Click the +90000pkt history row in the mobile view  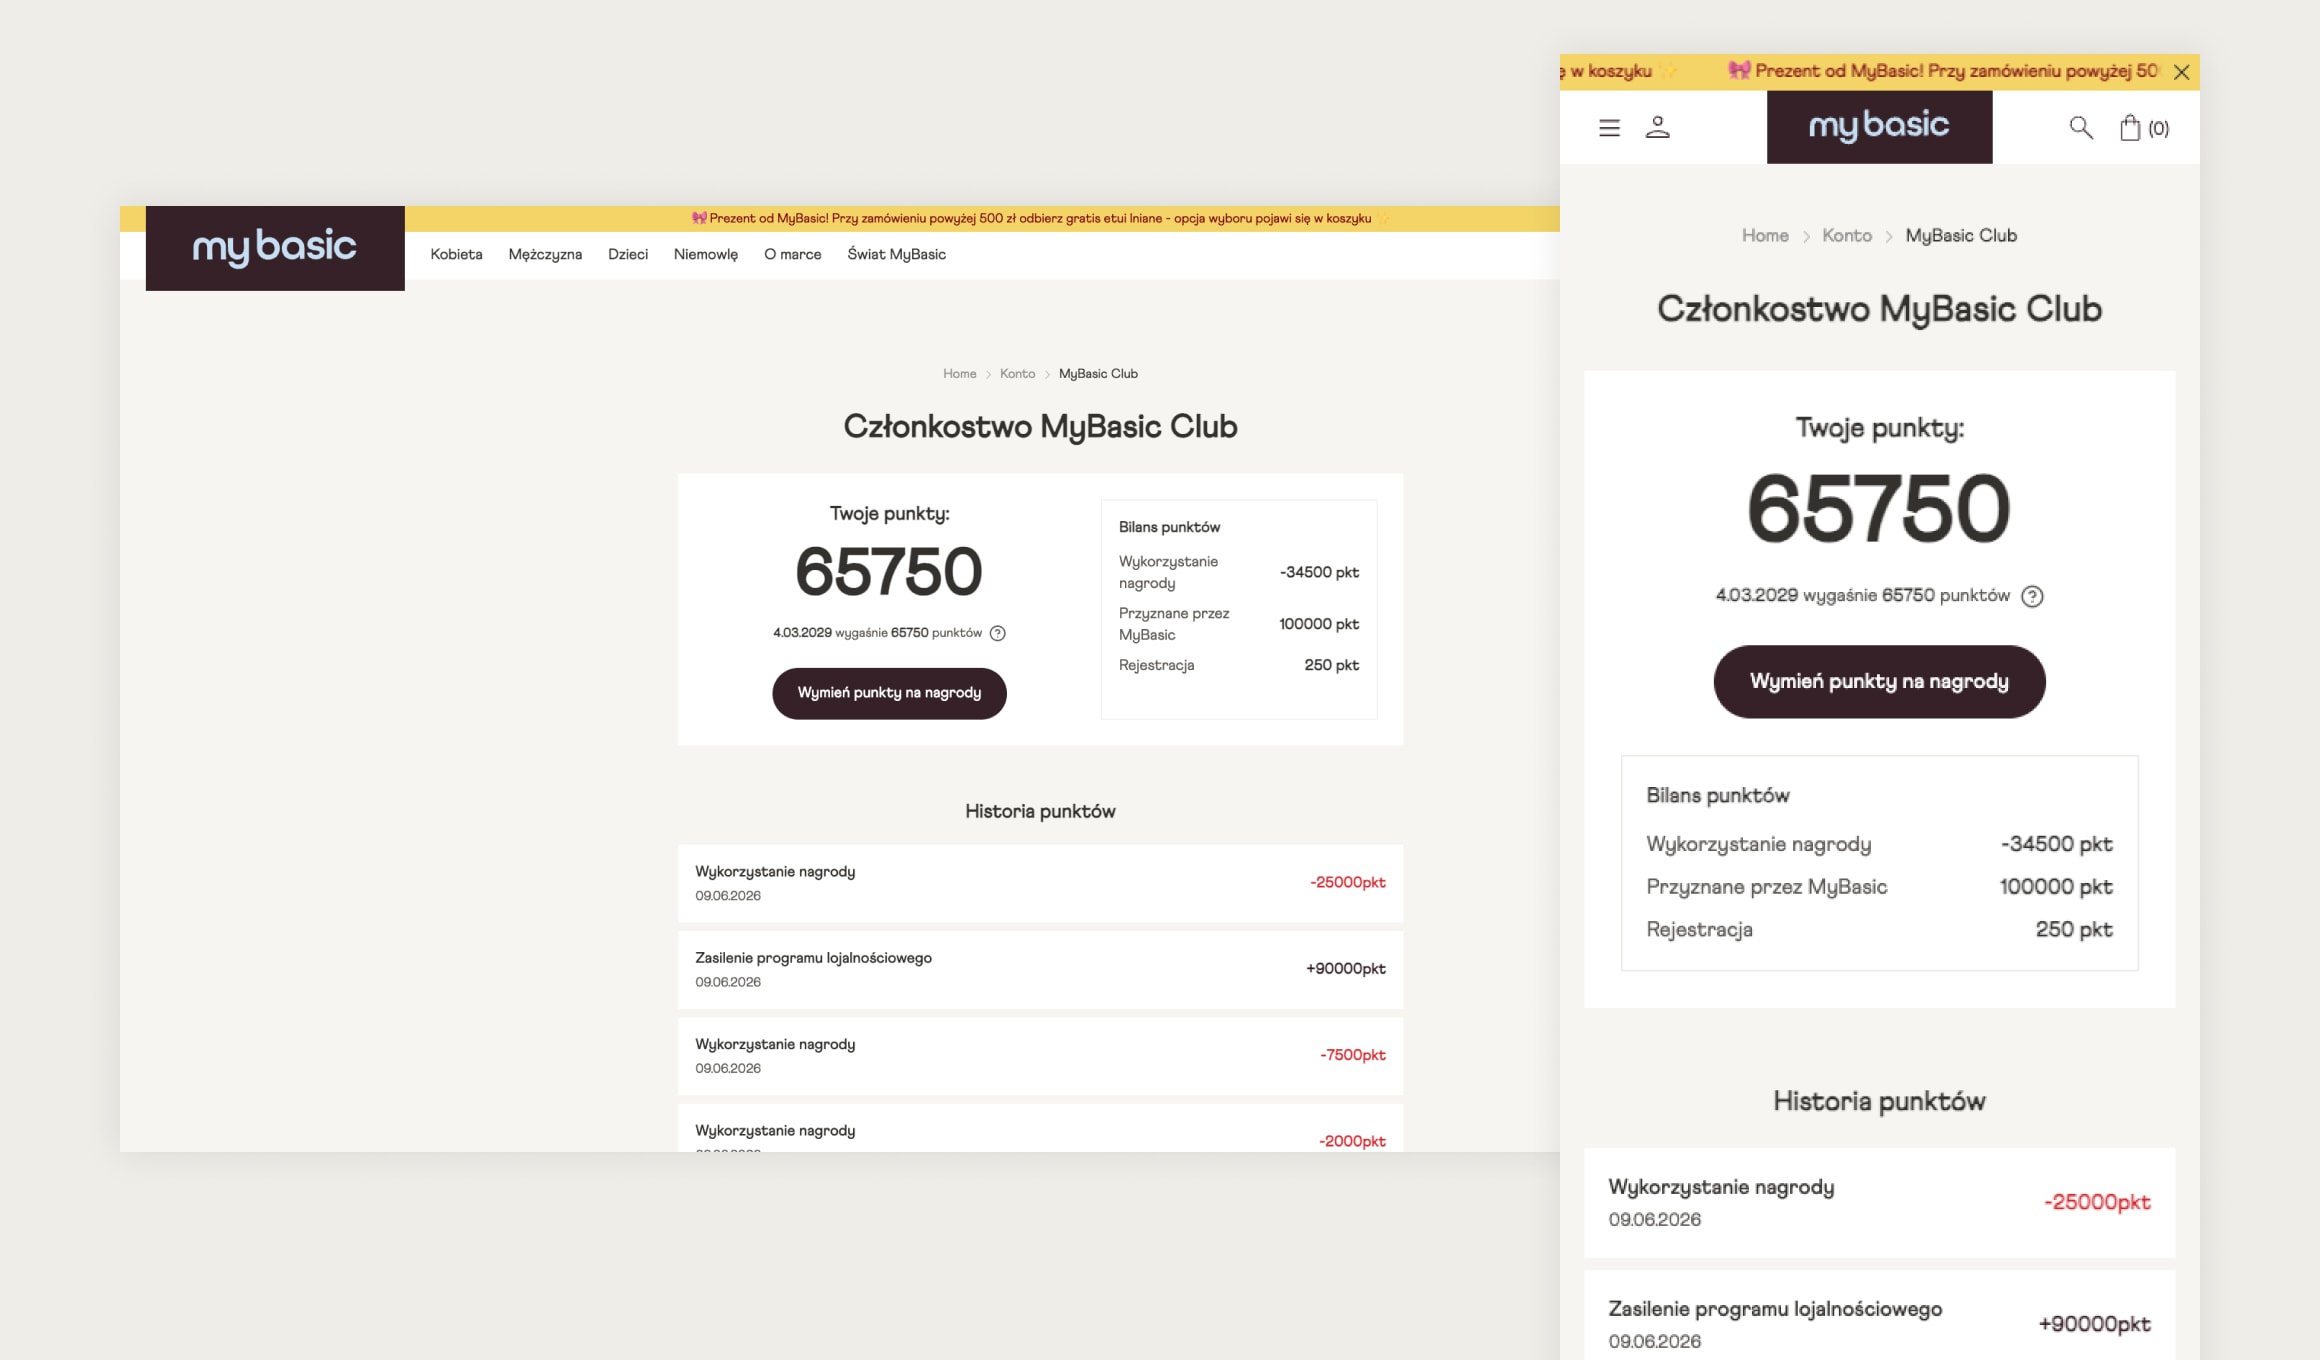pyautogui.click(x=1879, y=1315)
